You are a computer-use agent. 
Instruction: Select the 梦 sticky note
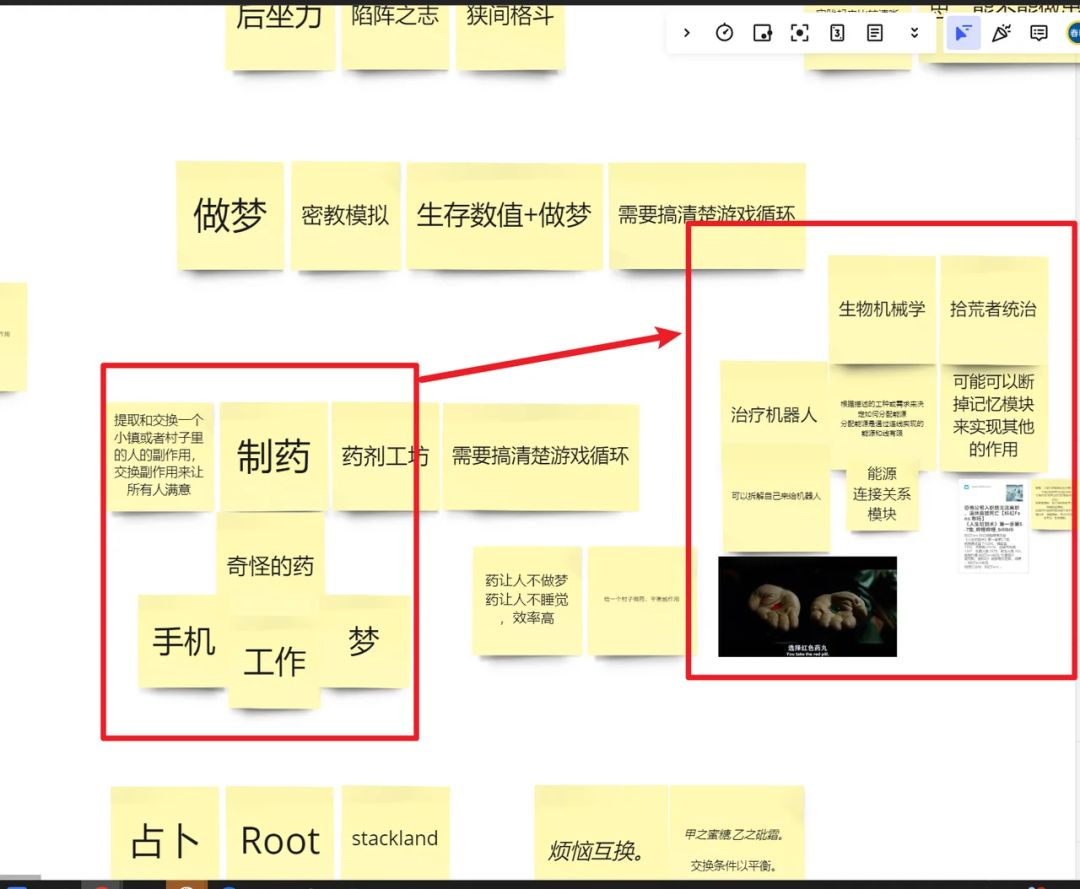(x=366, y=641)
